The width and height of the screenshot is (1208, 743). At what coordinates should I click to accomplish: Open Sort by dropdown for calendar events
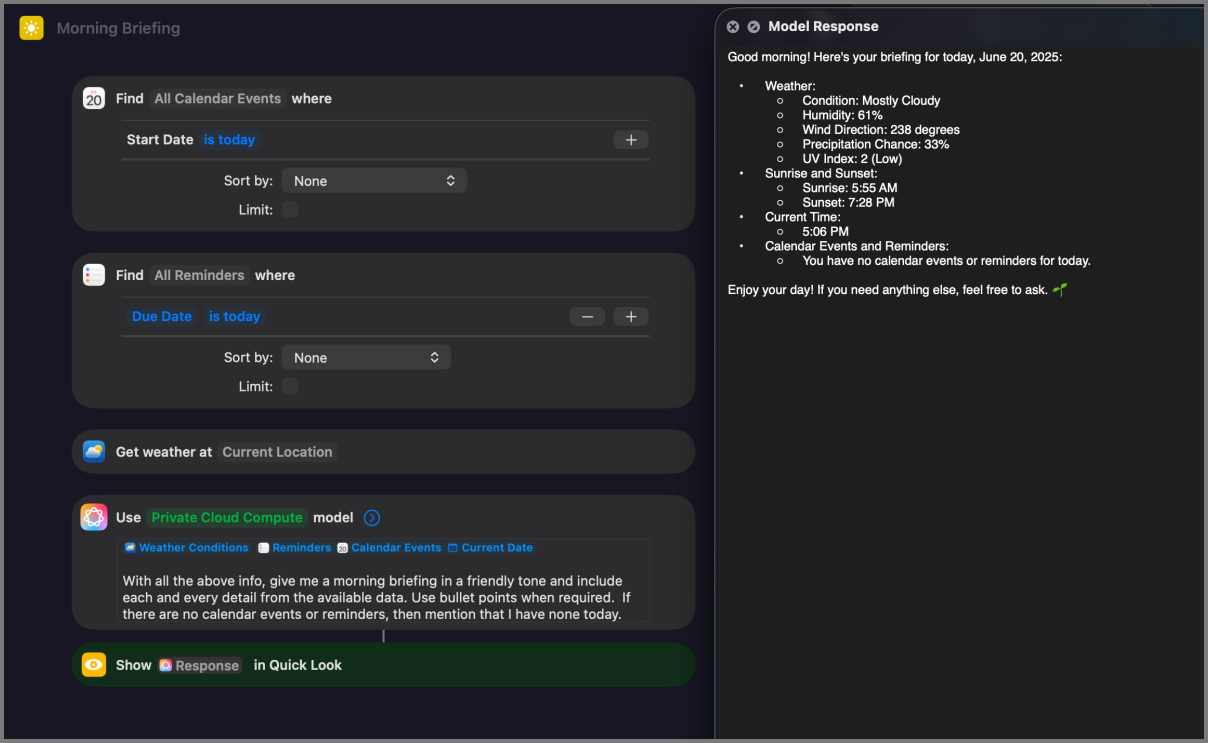(x=374, y=181)
